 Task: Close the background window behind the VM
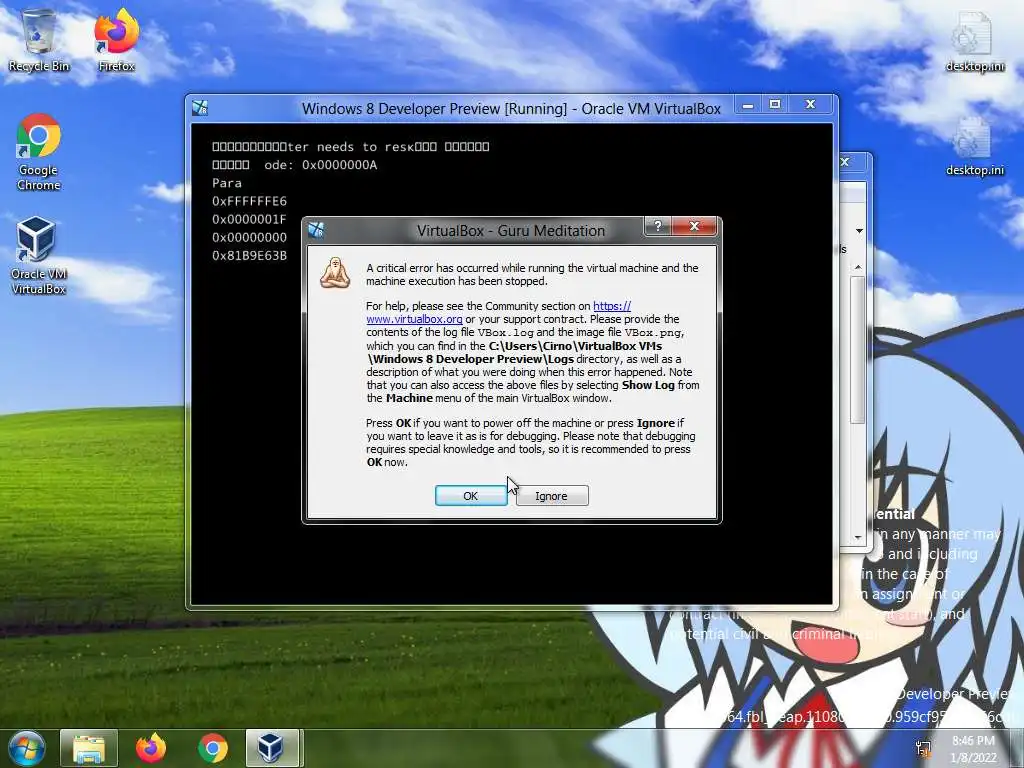pyautogui.click(x=845, y=161)
